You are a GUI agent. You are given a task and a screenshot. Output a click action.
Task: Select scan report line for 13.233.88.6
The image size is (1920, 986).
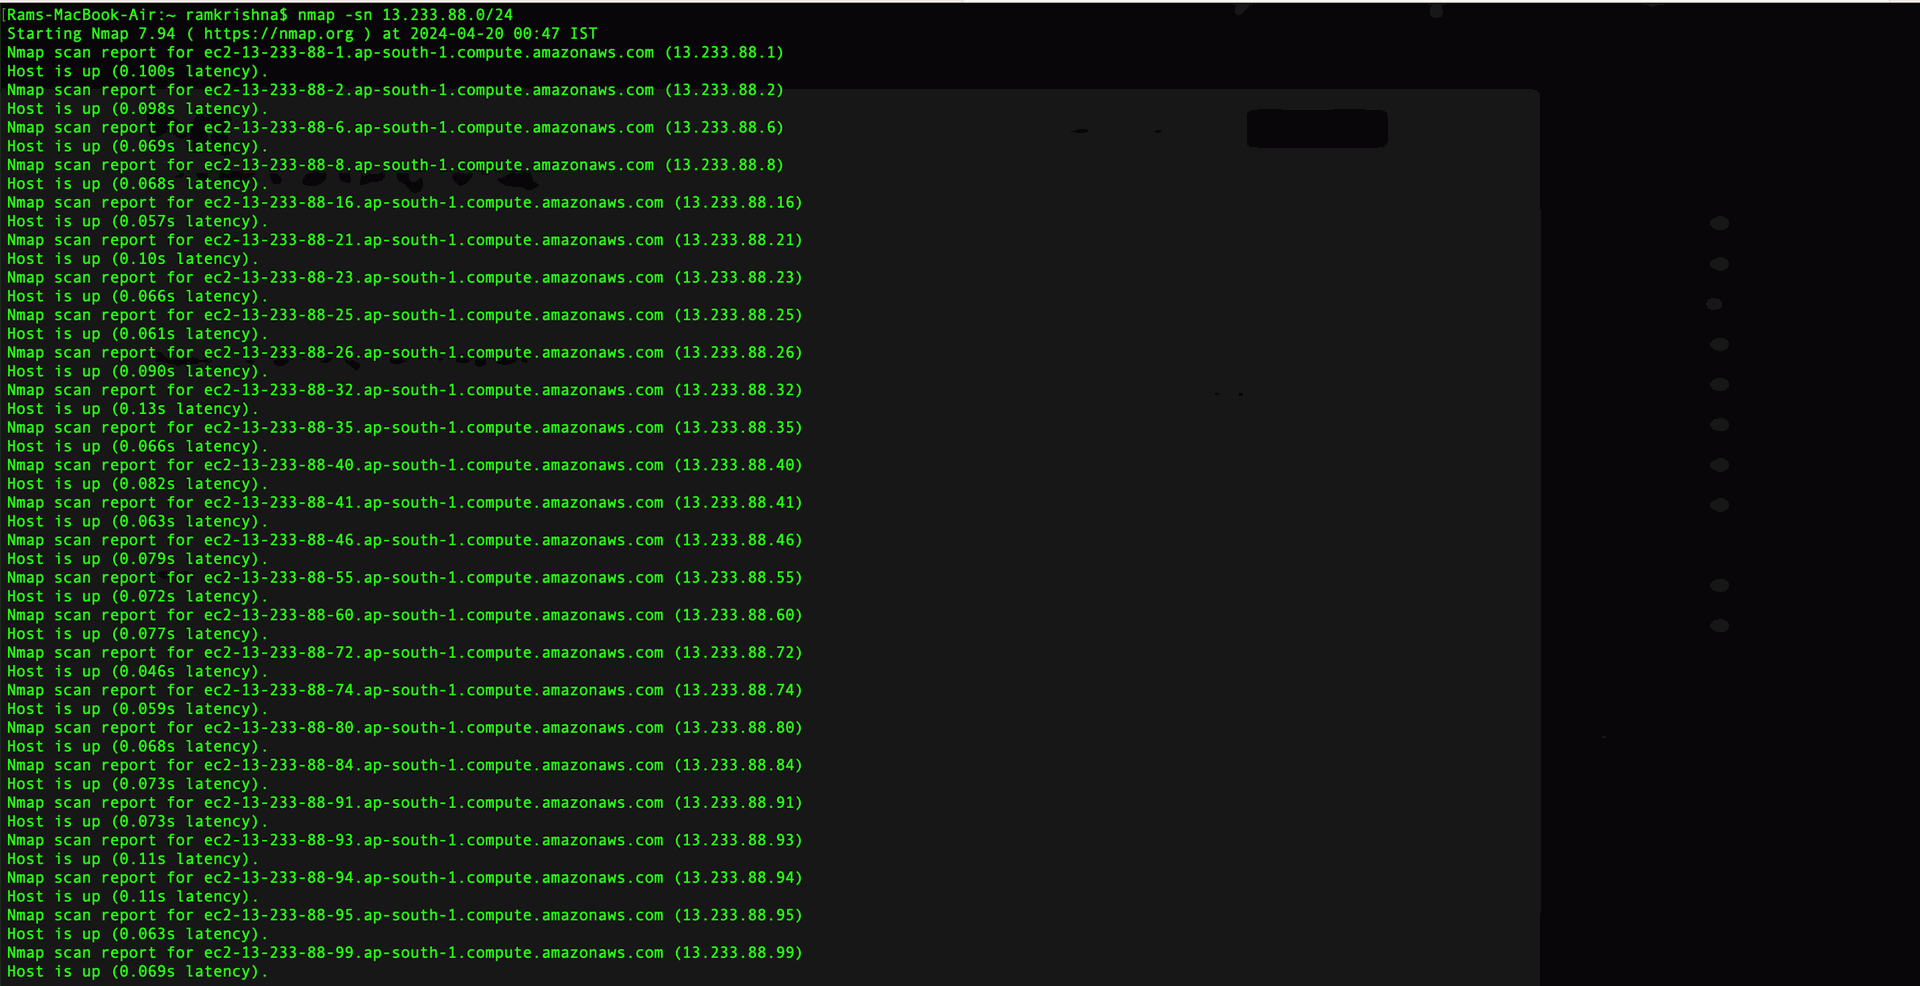coord(395,128)
